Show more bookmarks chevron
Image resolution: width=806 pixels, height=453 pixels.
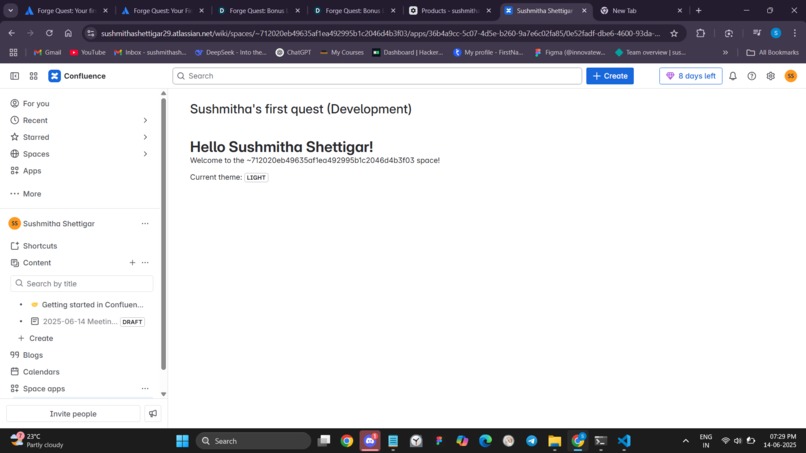click(x=725, y=52)
